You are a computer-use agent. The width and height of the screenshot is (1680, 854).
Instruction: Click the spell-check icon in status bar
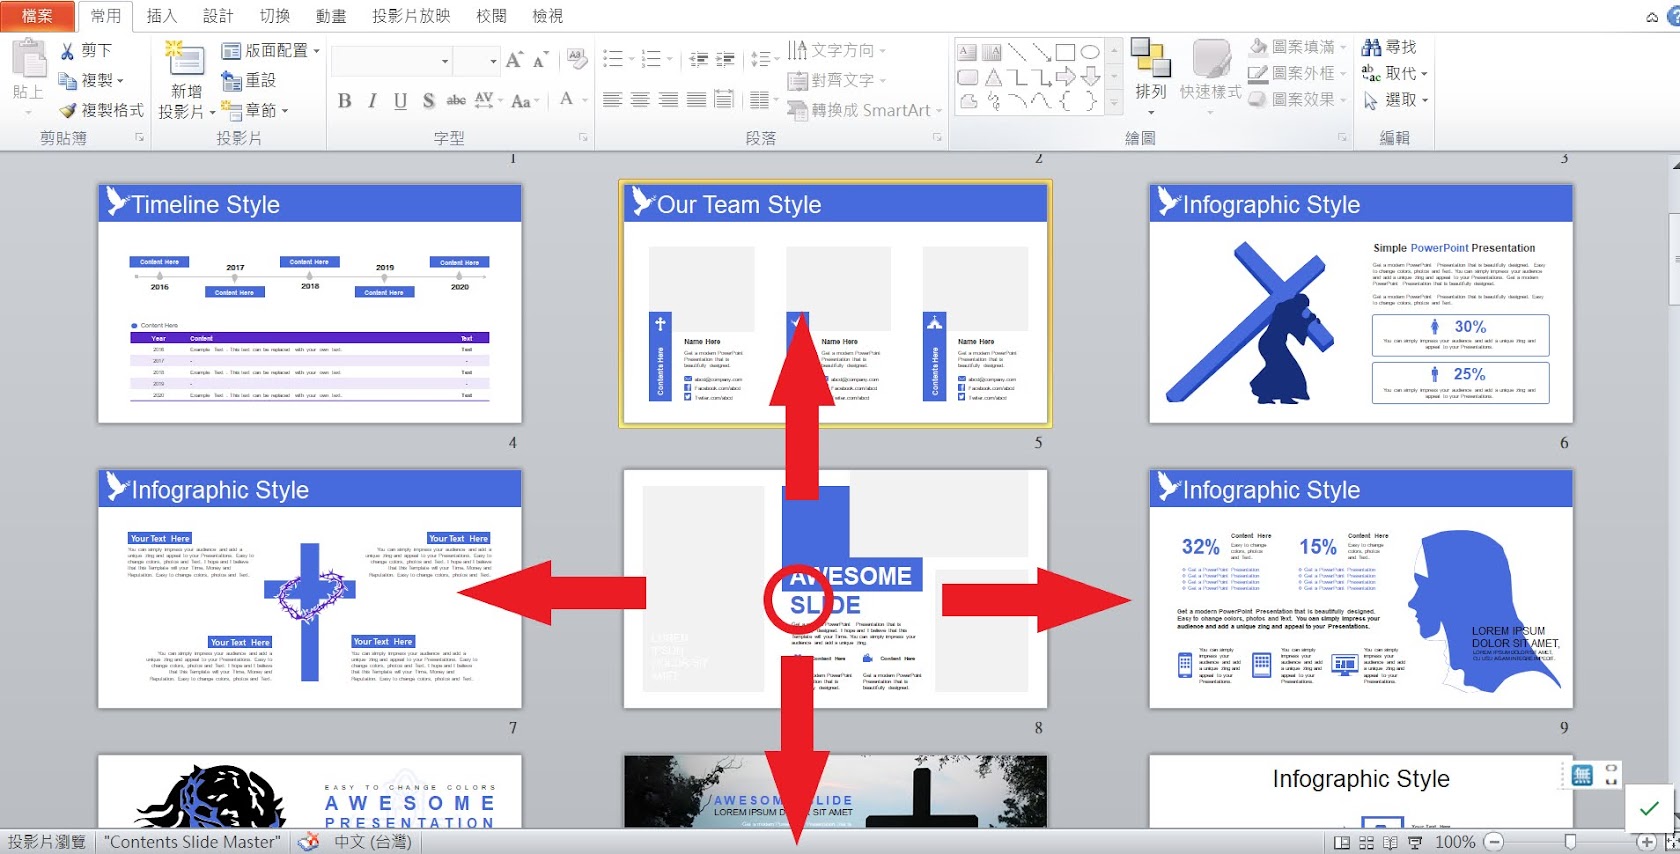pos(309,842)
